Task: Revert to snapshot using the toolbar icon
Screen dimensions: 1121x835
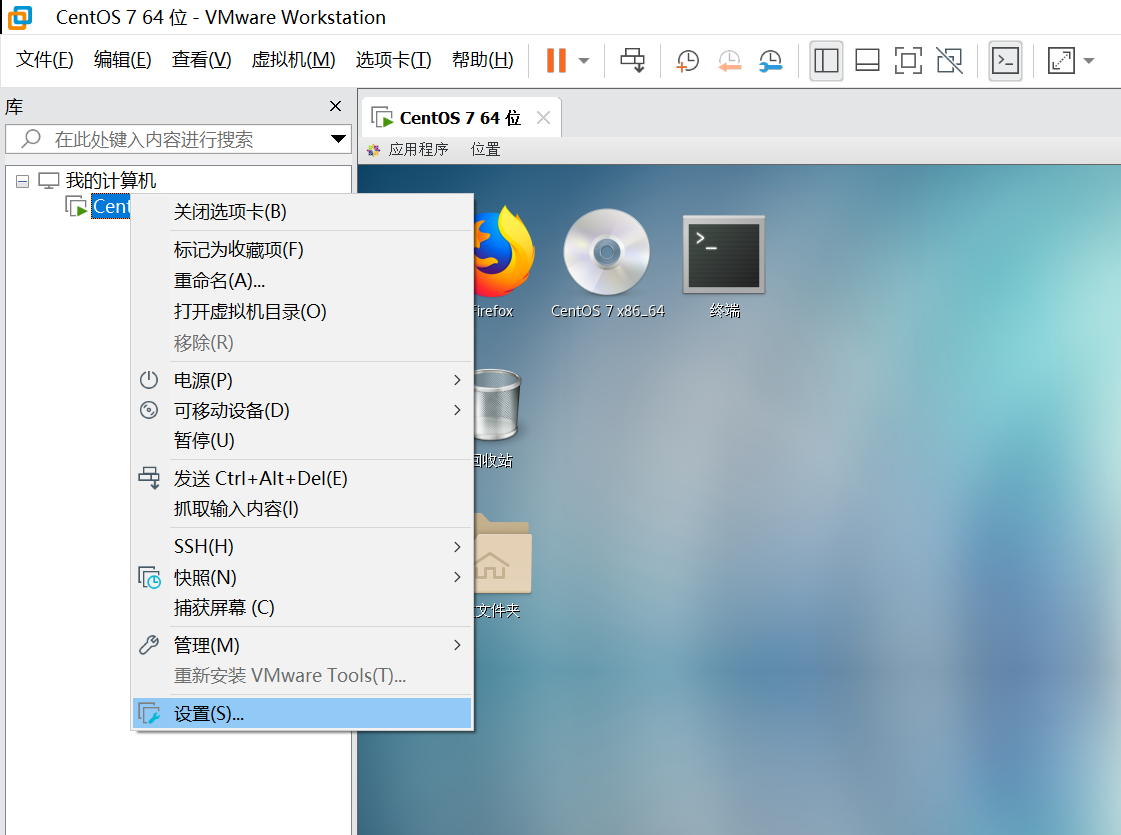Action: pos(729,61)
